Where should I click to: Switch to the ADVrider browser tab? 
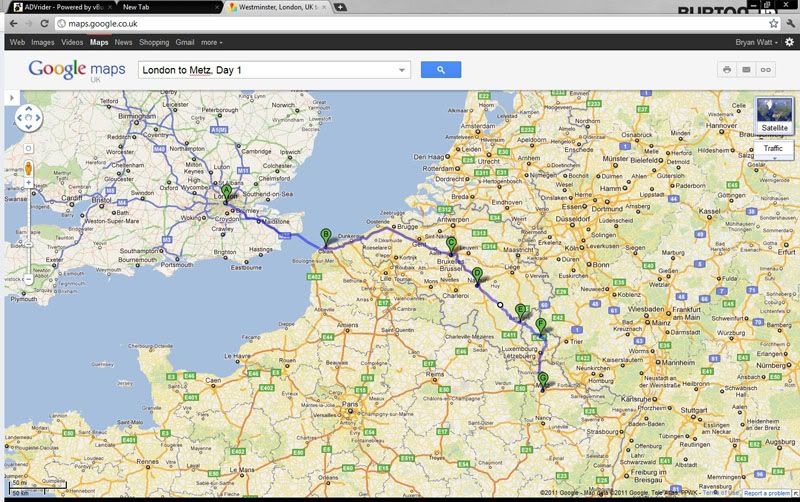coord(63,7)
